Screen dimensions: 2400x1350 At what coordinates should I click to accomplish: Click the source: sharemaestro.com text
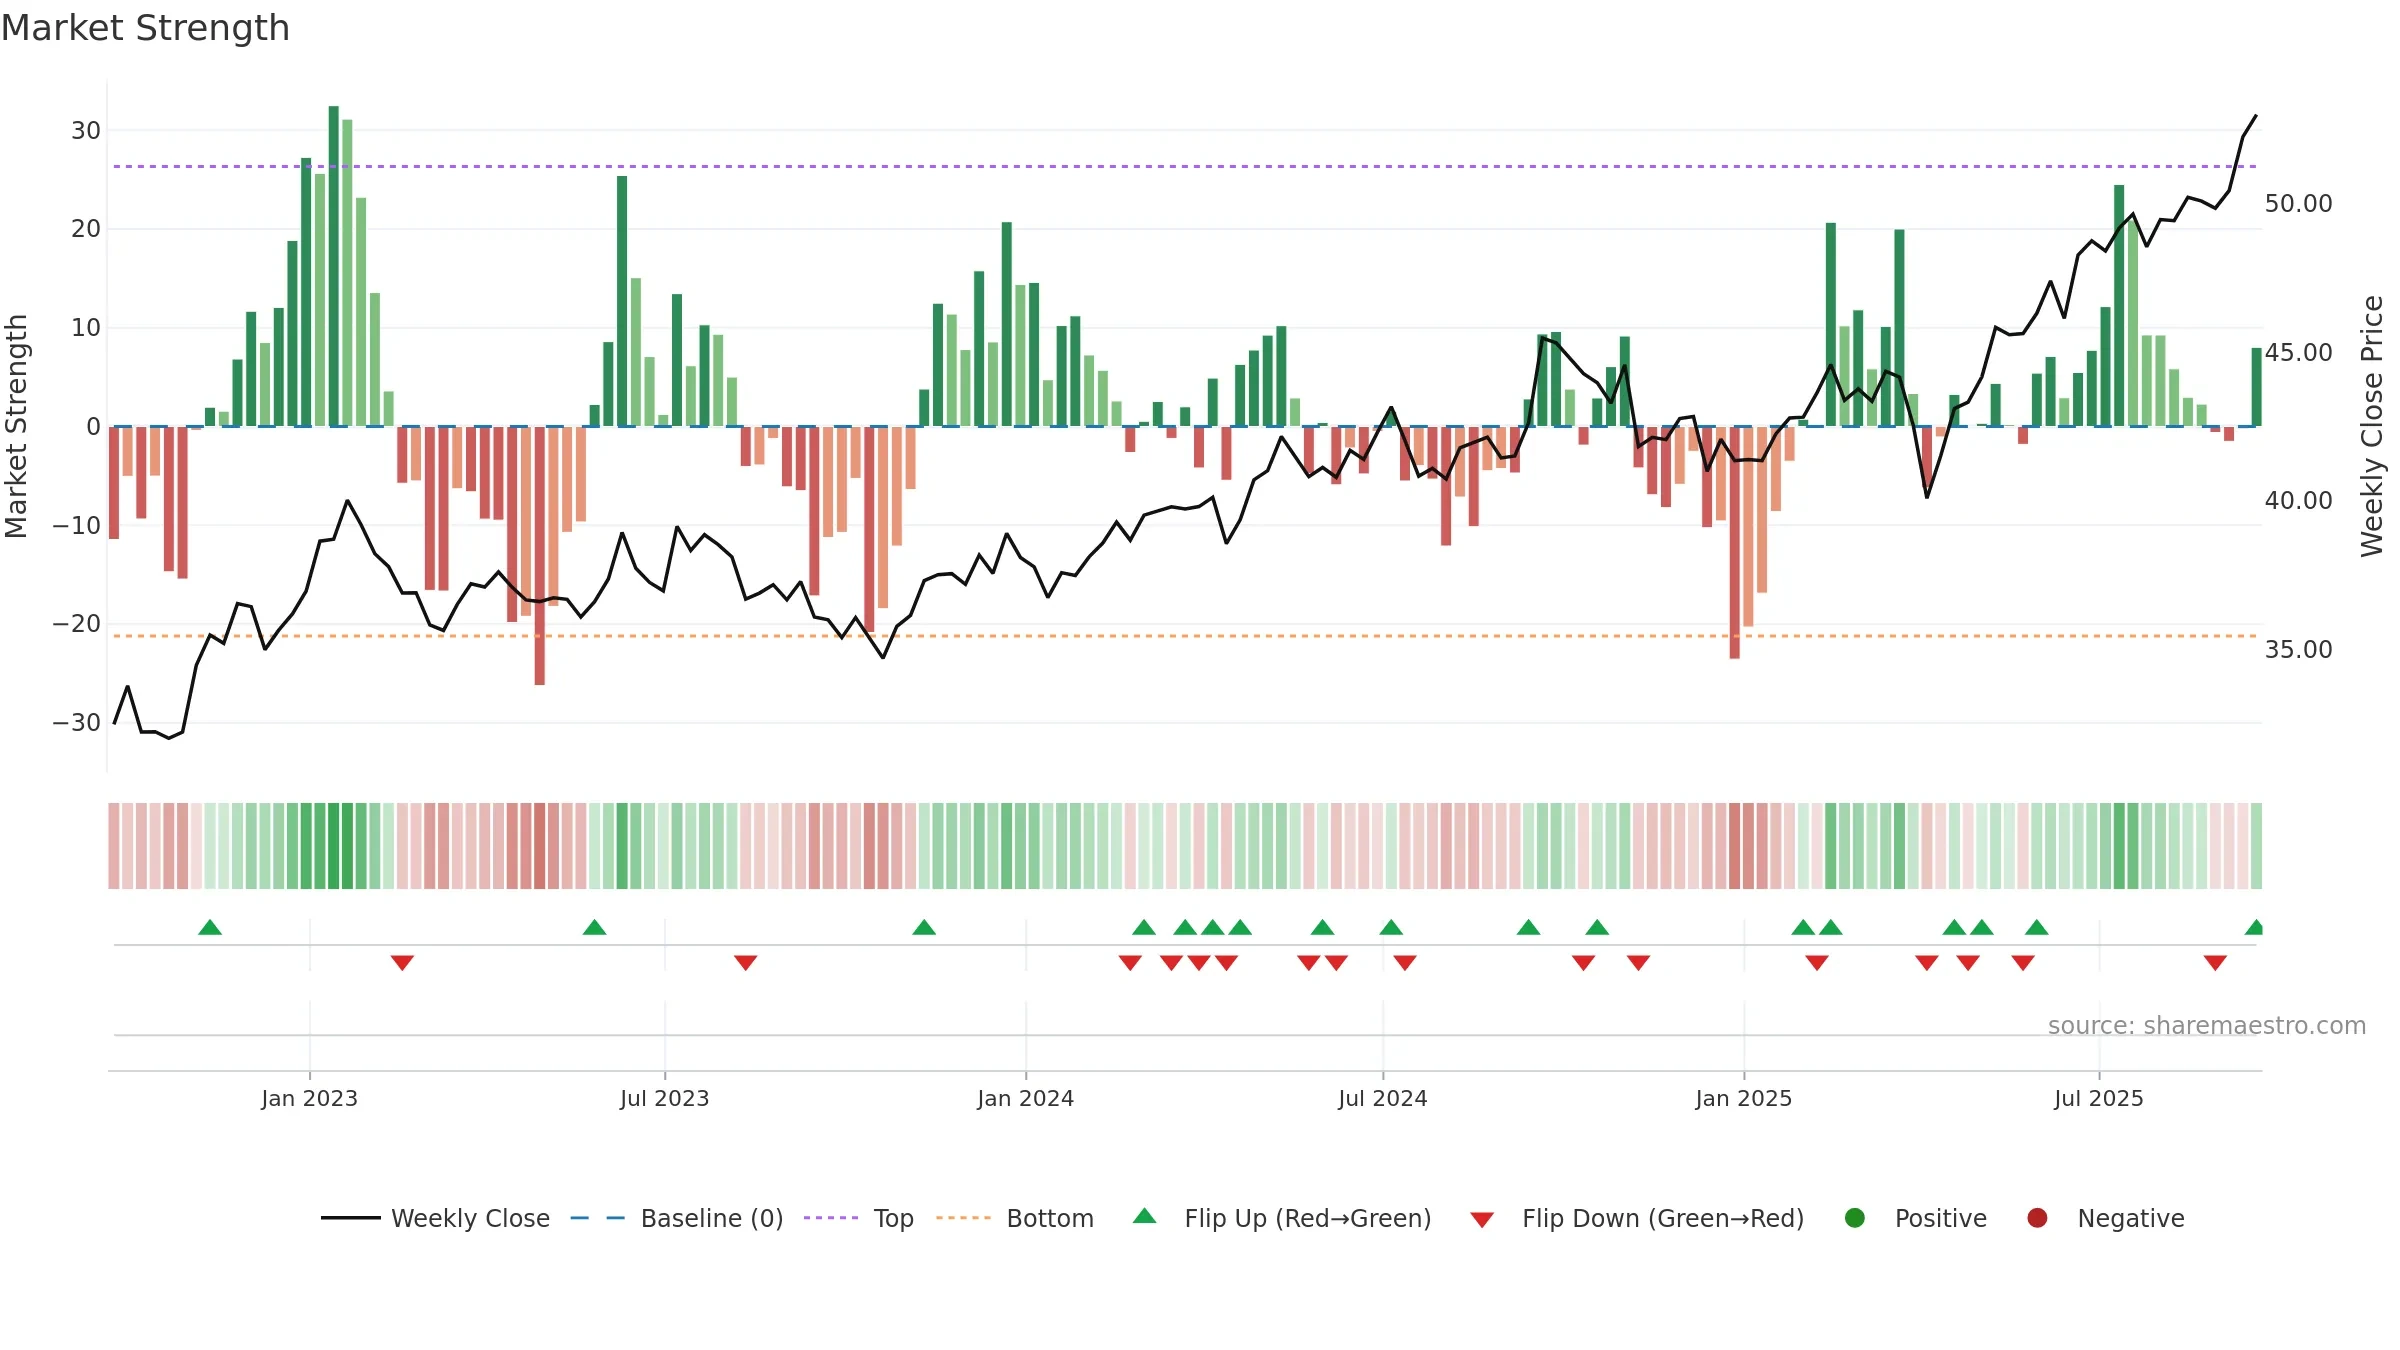point(2207,1026)
